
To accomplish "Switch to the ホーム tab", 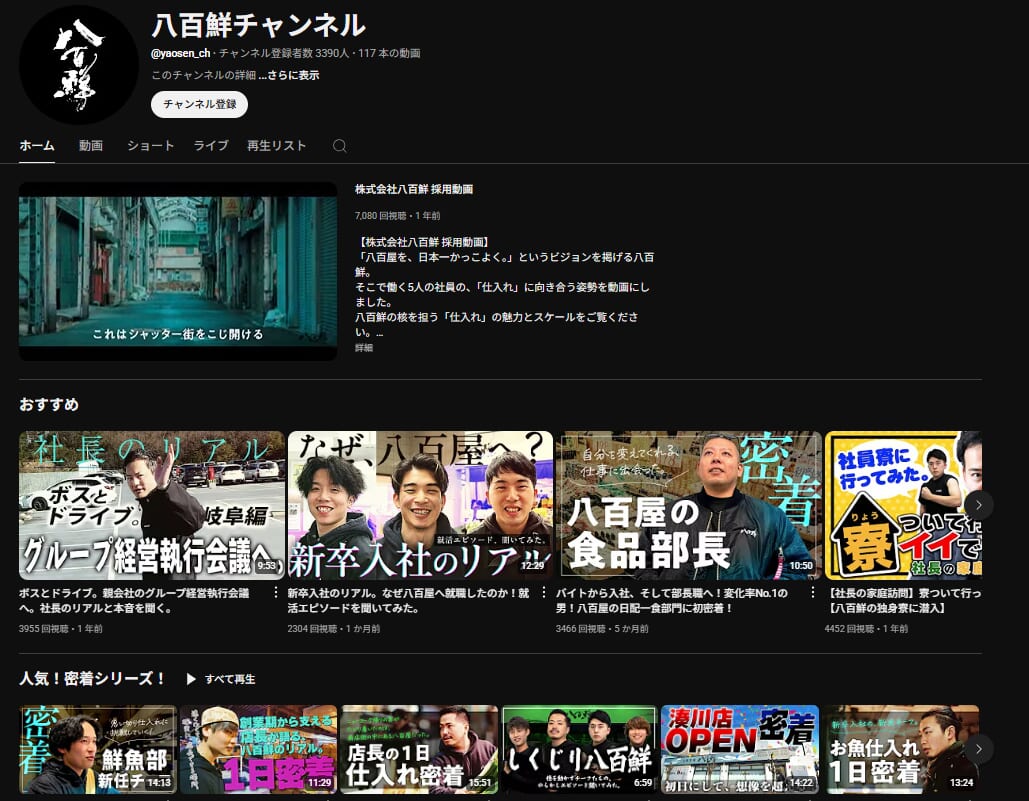I will pos(37,146).
